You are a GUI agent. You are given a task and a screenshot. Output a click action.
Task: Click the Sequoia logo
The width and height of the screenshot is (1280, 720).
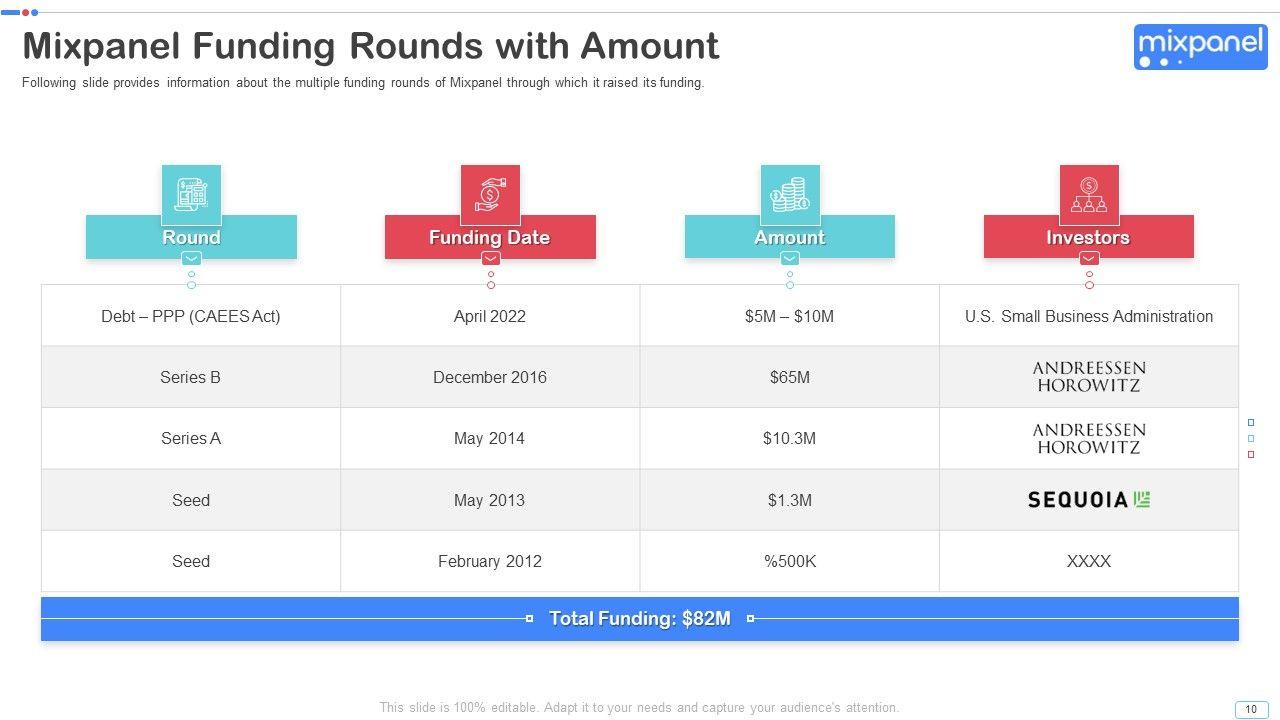[x=1089, y=500]
